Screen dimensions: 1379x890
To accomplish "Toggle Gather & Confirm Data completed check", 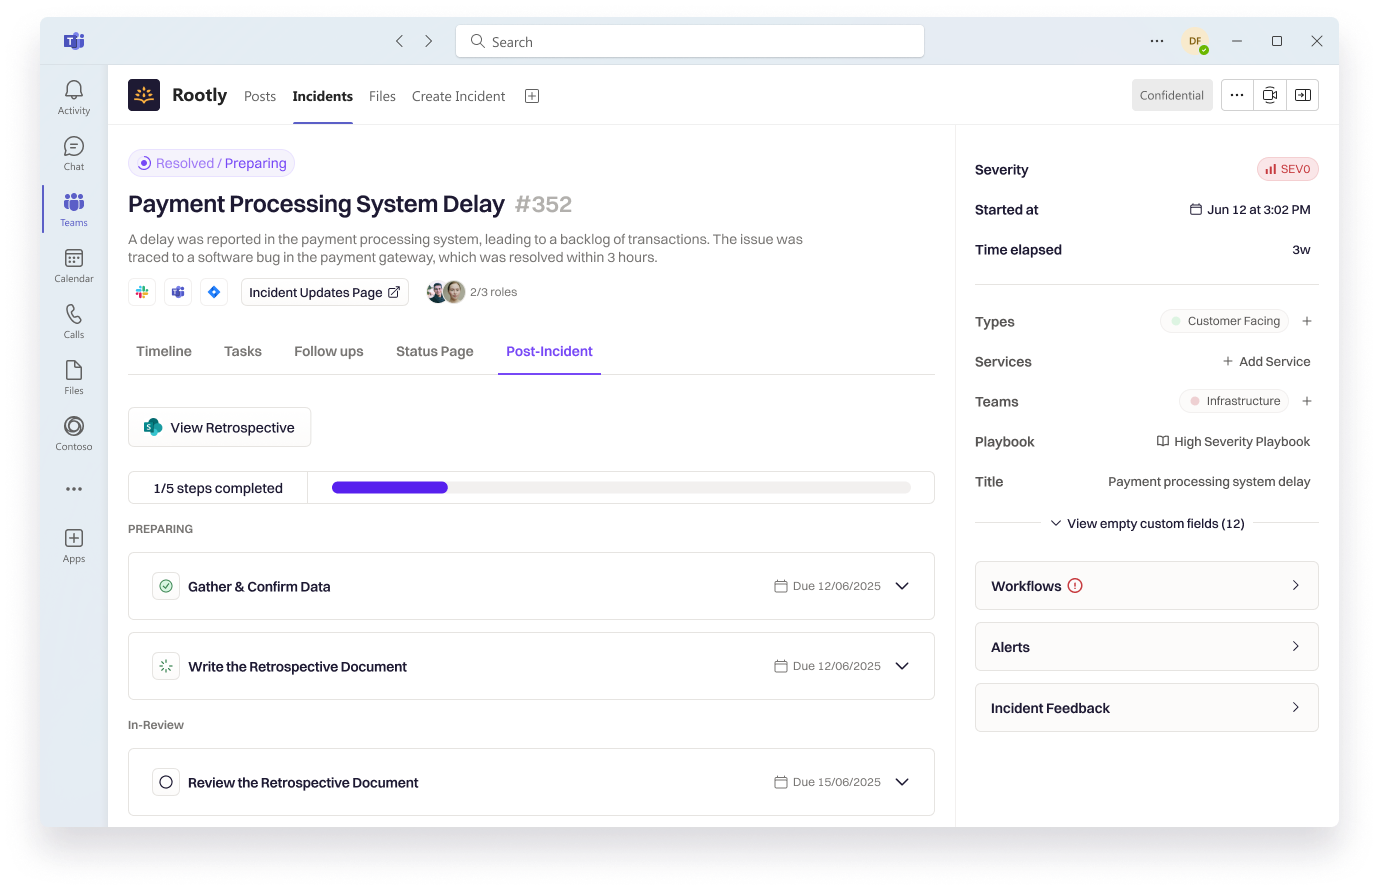I will coord(166,586).
